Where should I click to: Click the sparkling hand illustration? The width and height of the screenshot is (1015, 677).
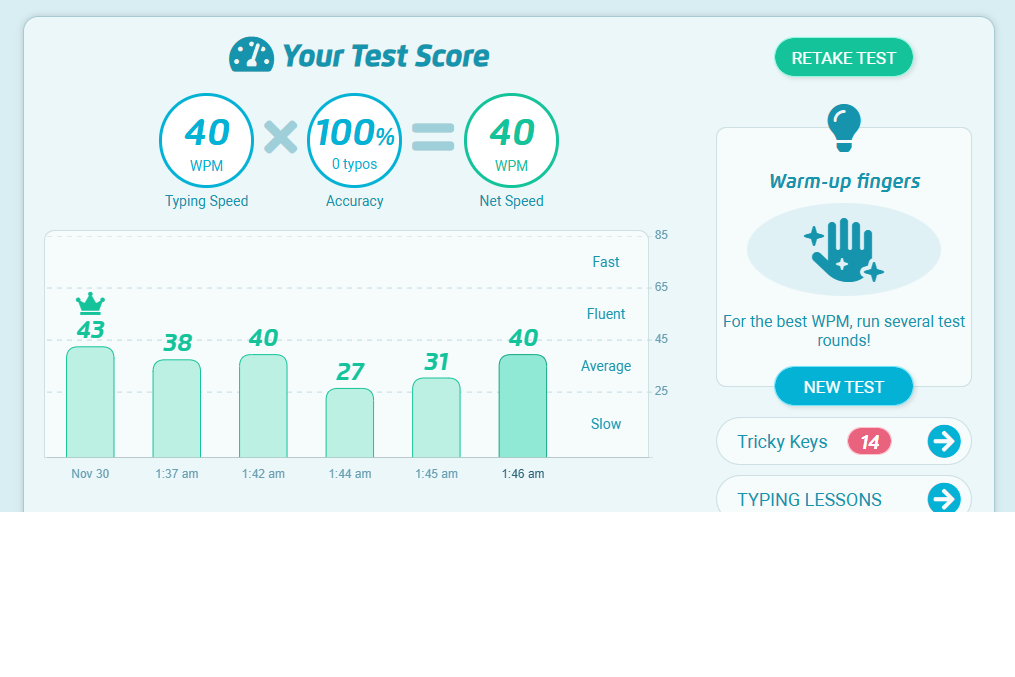coord(843,249)
